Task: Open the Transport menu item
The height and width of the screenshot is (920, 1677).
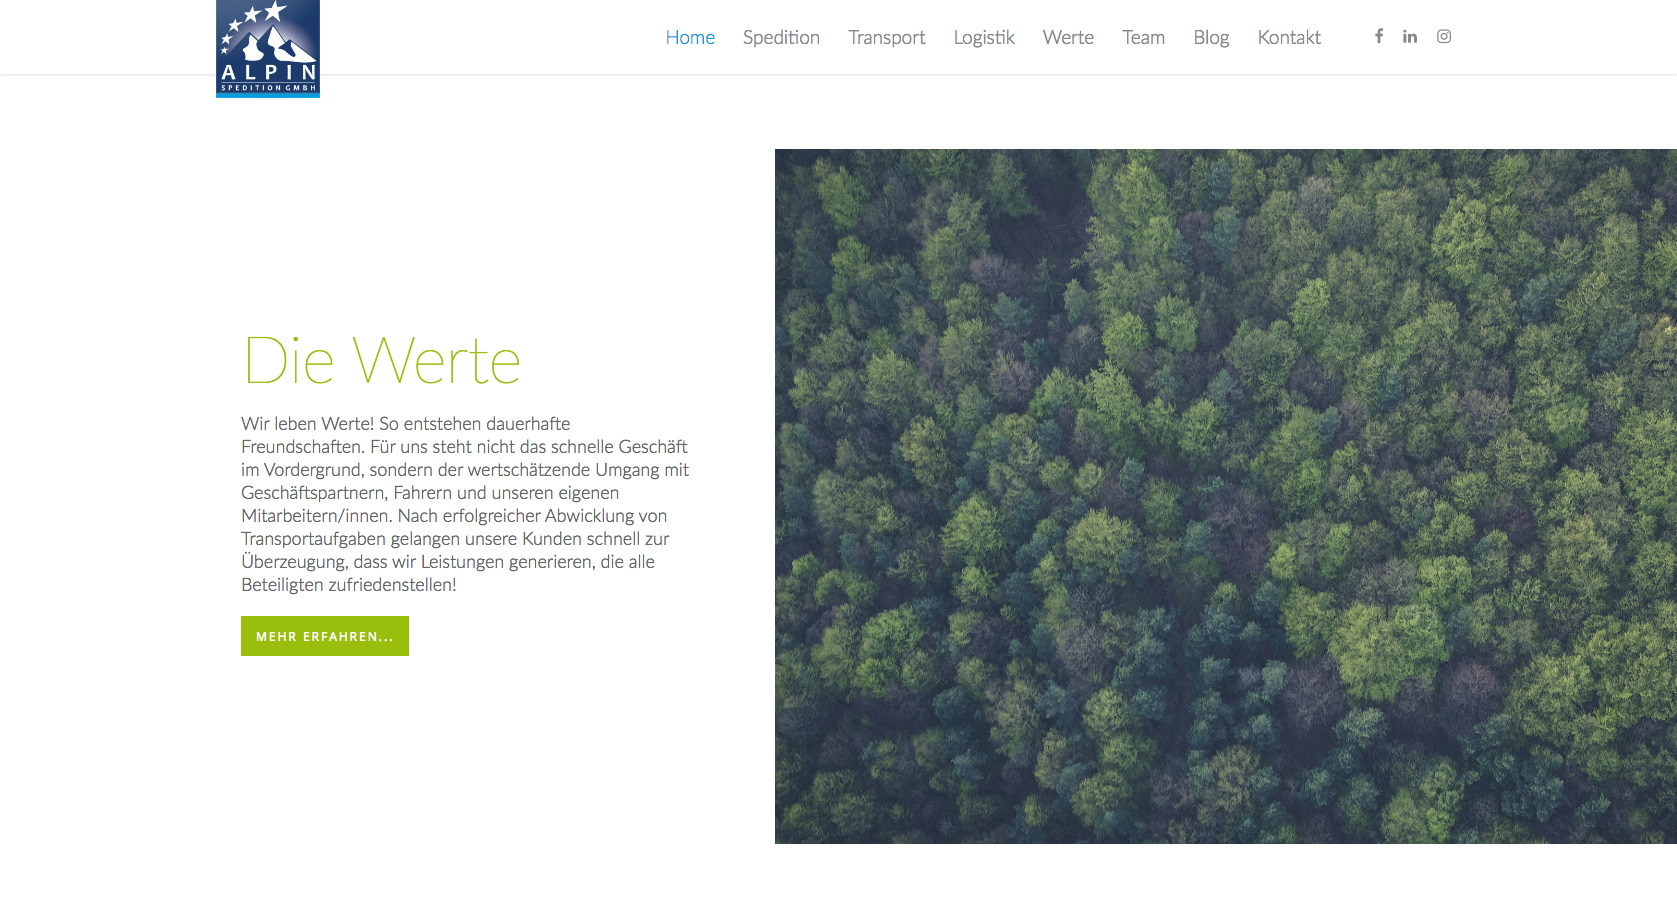Action: pos(886,37)
